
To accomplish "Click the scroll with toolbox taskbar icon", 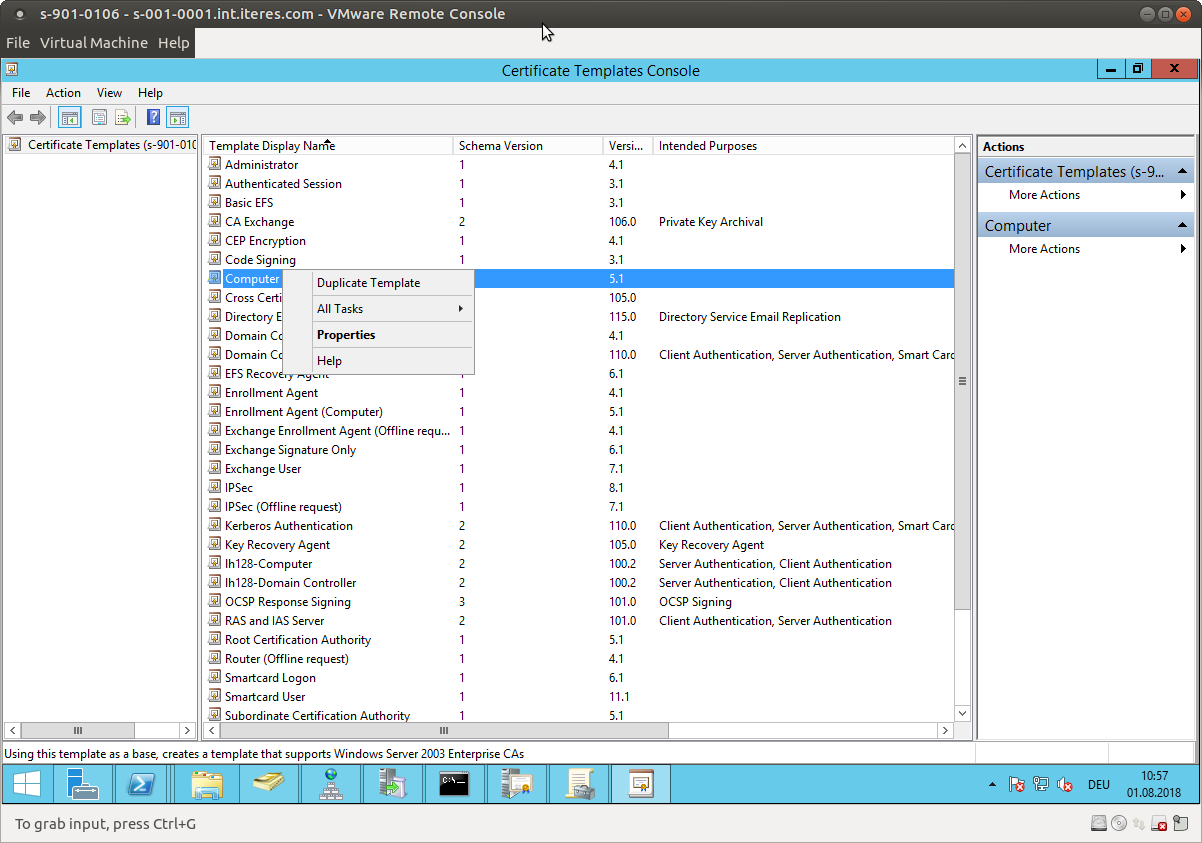I will [579, 785].
